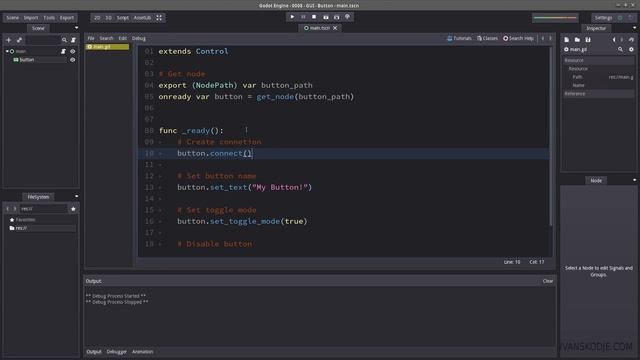Go back in Inspector history
Image resolution: width=640 pixels, height=360 pixels.
614,40
